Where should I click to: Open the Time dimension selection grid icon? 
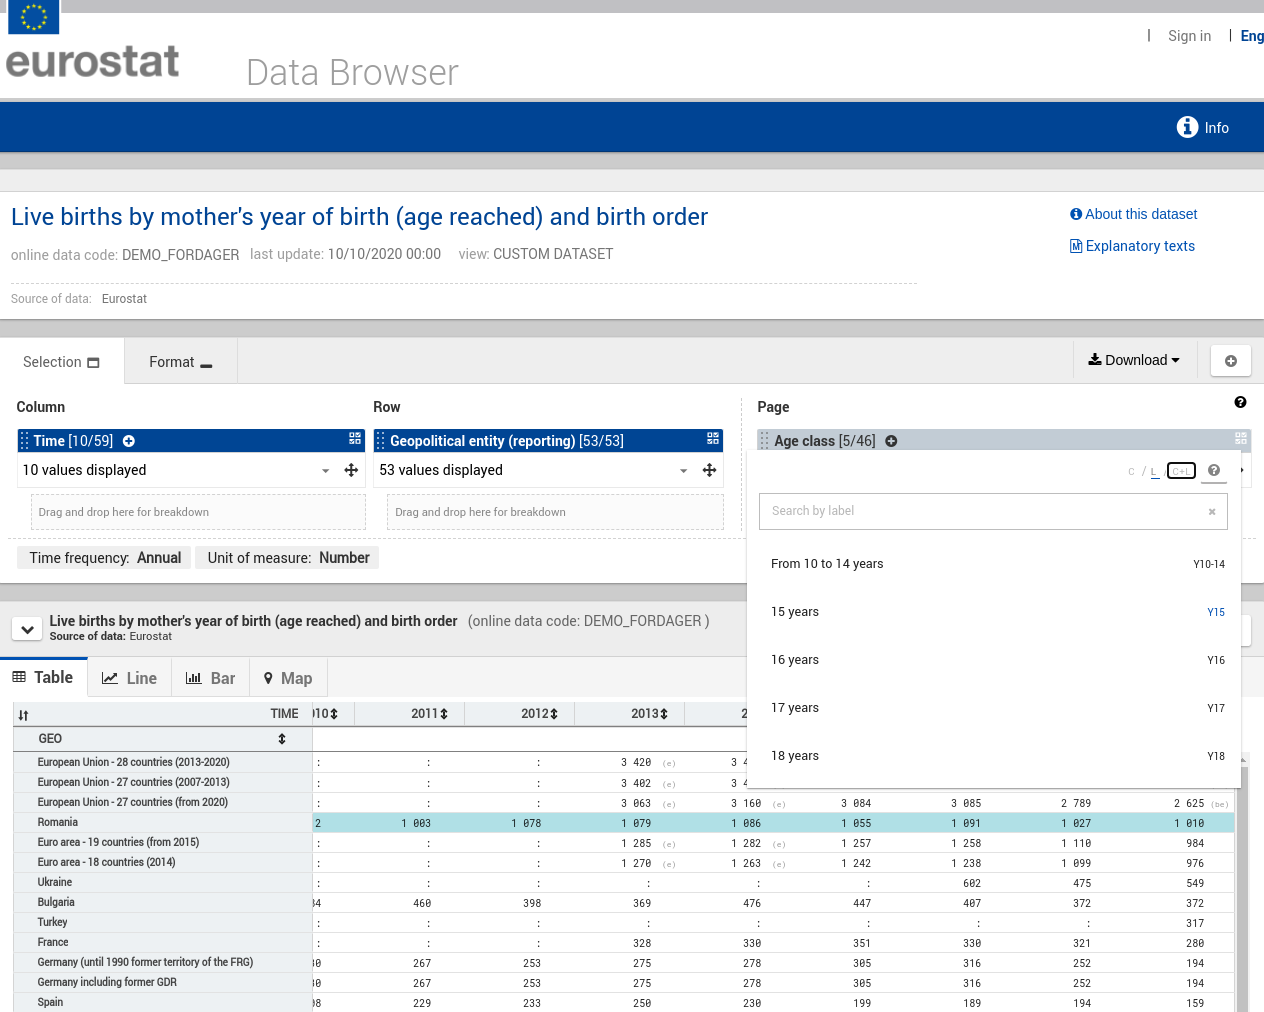[355, 439]
